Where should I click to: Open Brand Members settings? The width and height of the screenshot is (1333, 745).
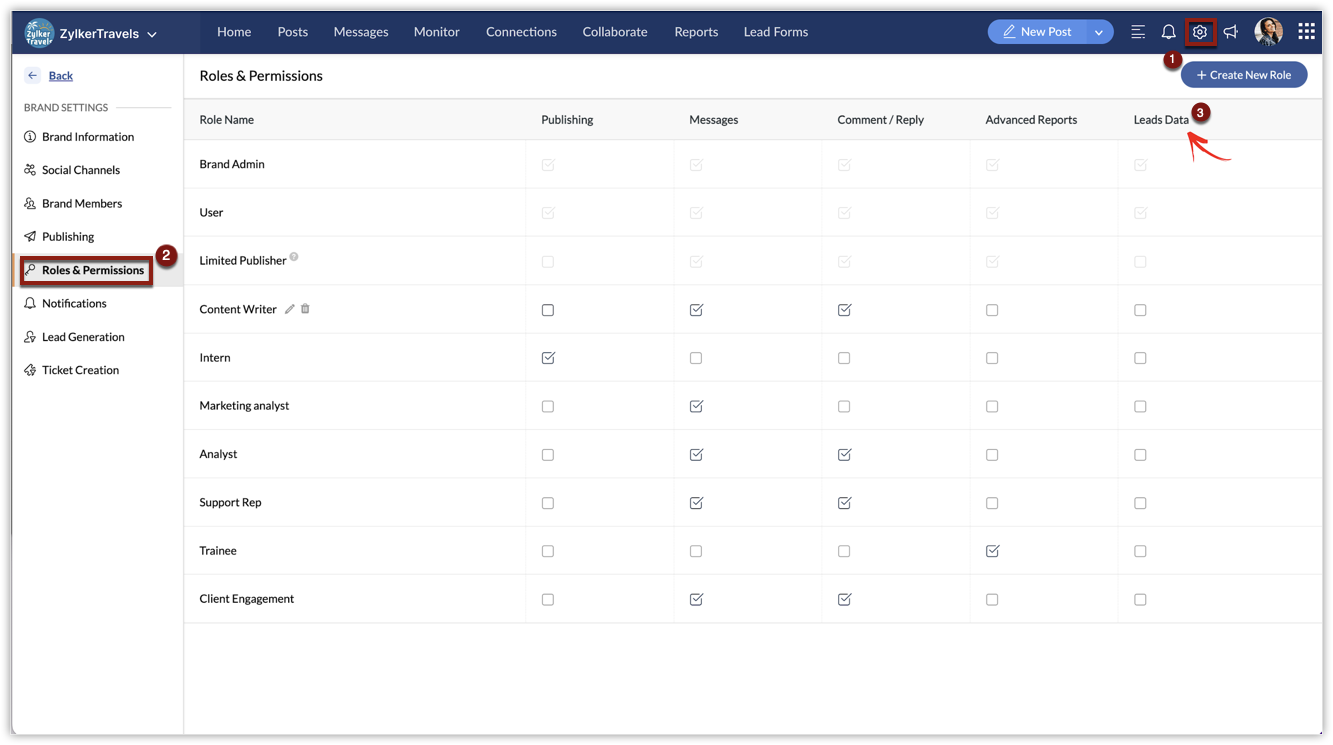tap(82, 204)
